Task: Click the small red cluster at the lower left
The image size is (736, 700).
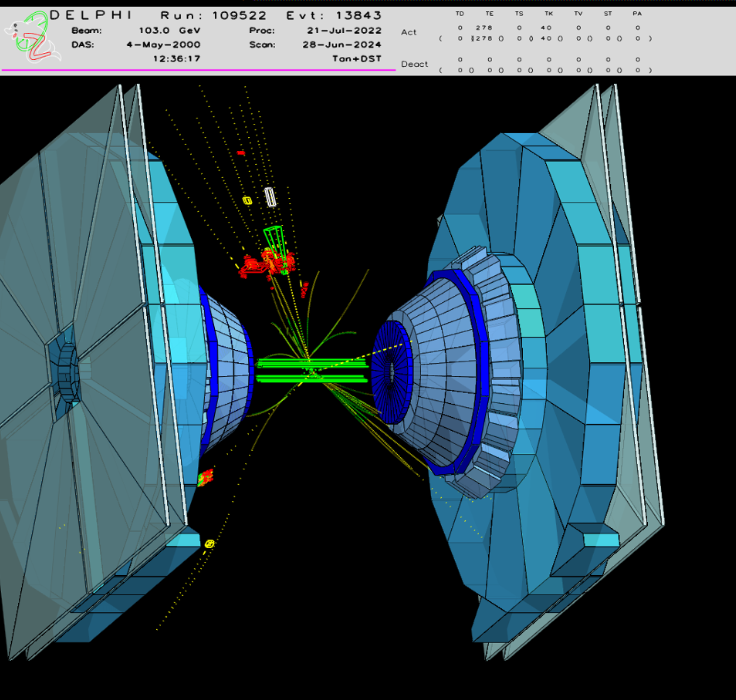Action: click(206, 477)
